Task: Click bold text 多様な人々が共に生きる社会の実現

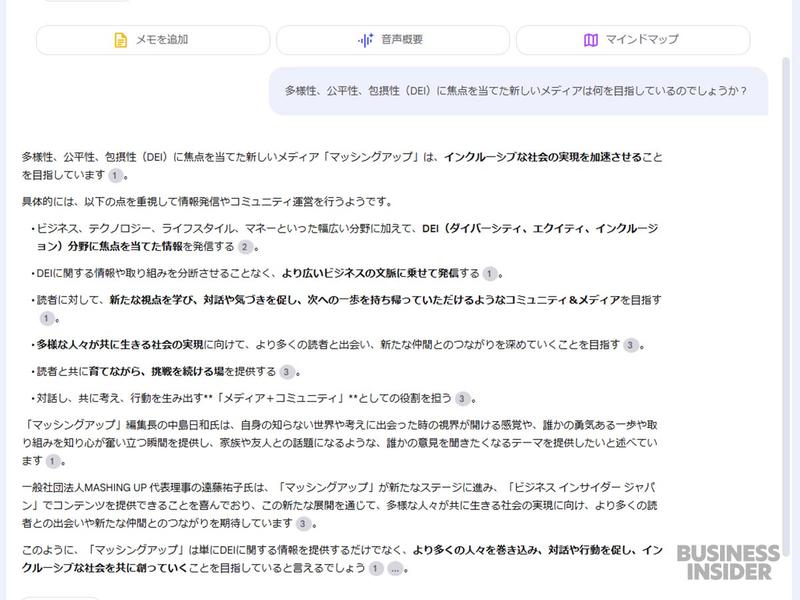Action: (x=120, y=345)
